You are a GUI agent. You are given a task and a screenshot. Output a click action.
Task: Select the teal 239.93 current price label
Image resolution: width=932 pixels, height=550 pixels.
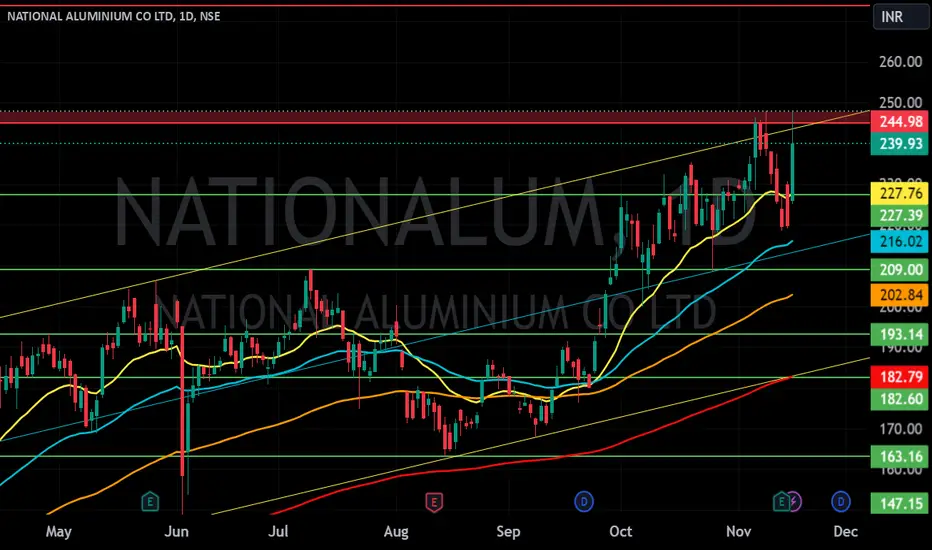900,143
